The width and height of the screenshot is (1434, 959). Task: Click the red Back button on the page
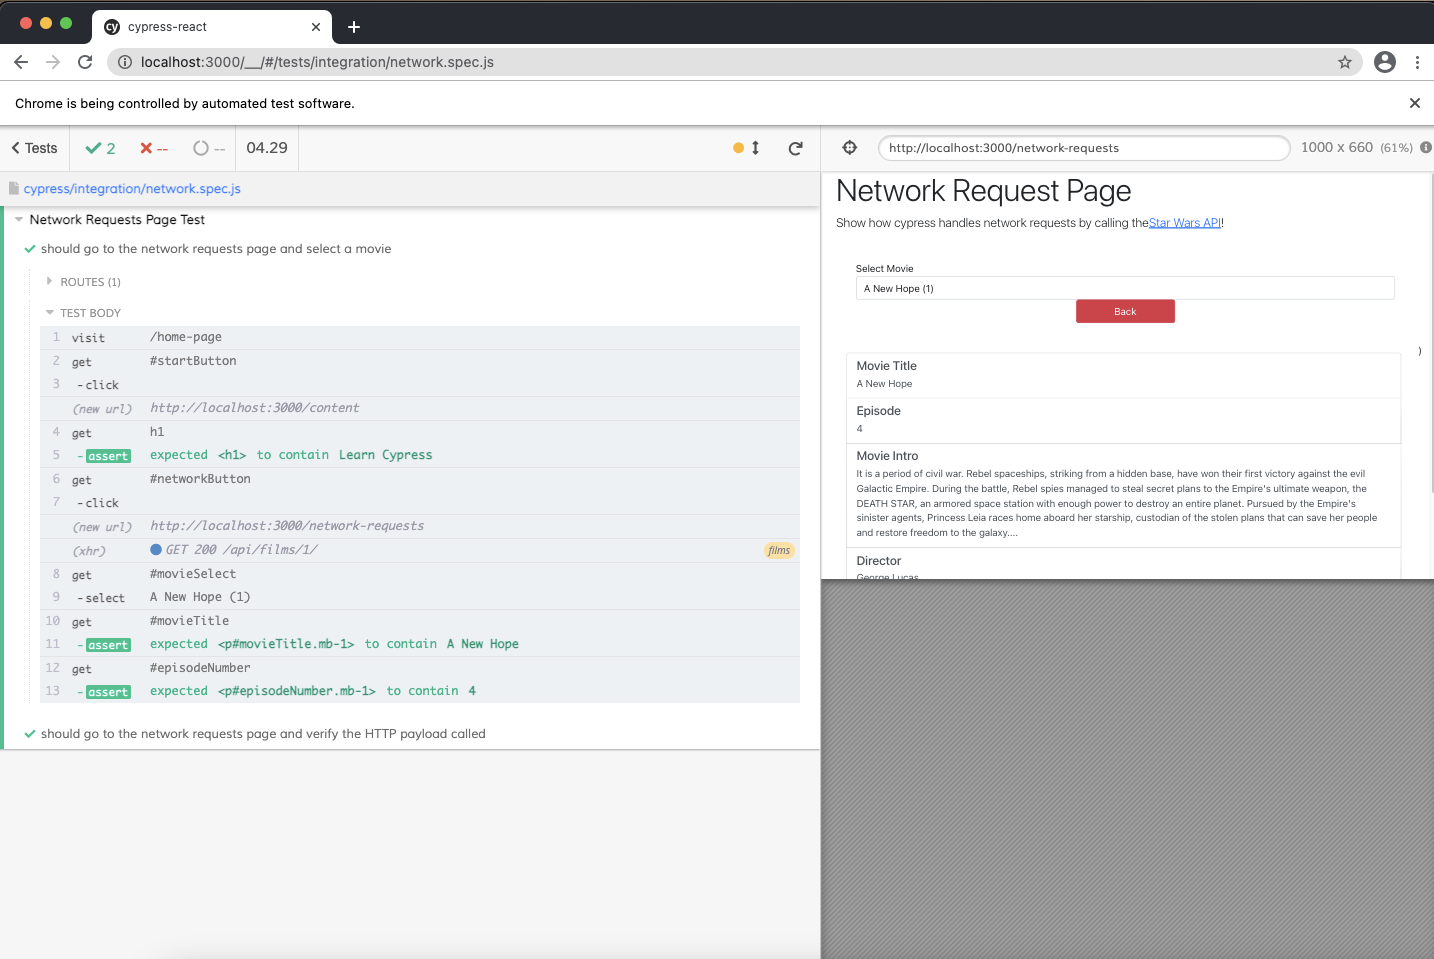click(1125, 311)
